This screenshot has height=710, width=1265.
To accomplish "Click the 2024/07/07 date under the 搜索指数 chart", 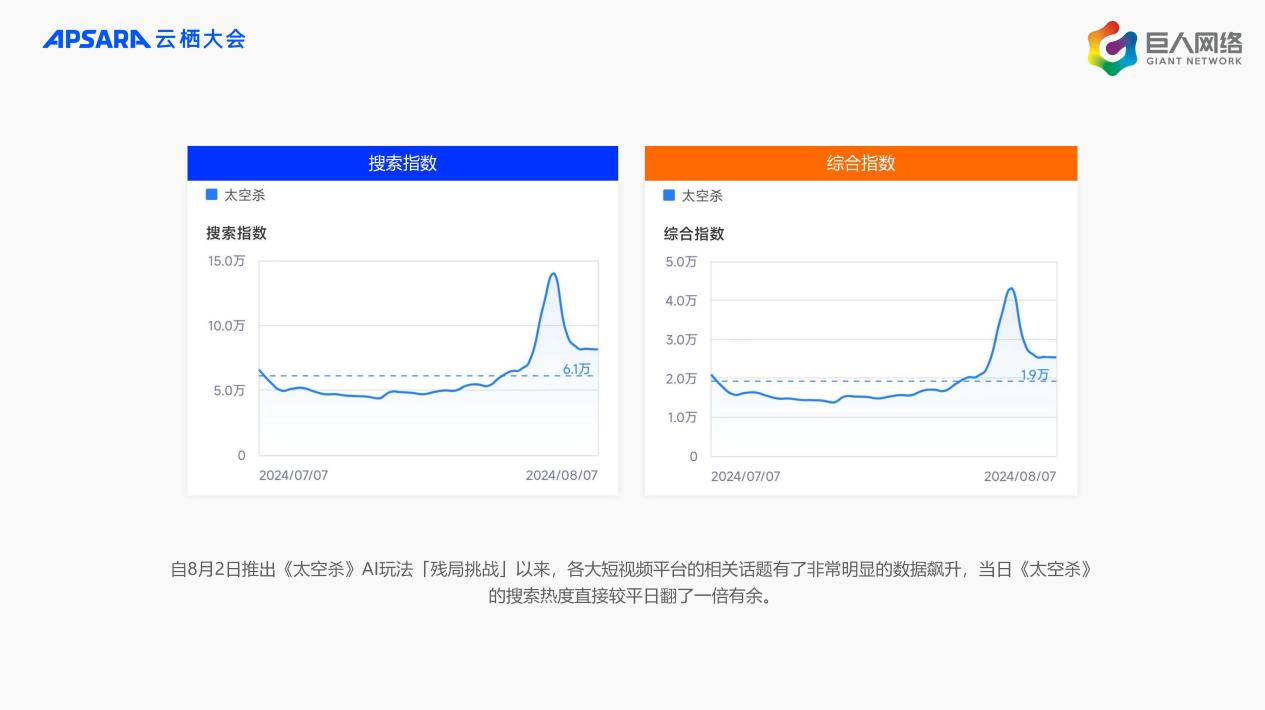I will pos(293,475).
